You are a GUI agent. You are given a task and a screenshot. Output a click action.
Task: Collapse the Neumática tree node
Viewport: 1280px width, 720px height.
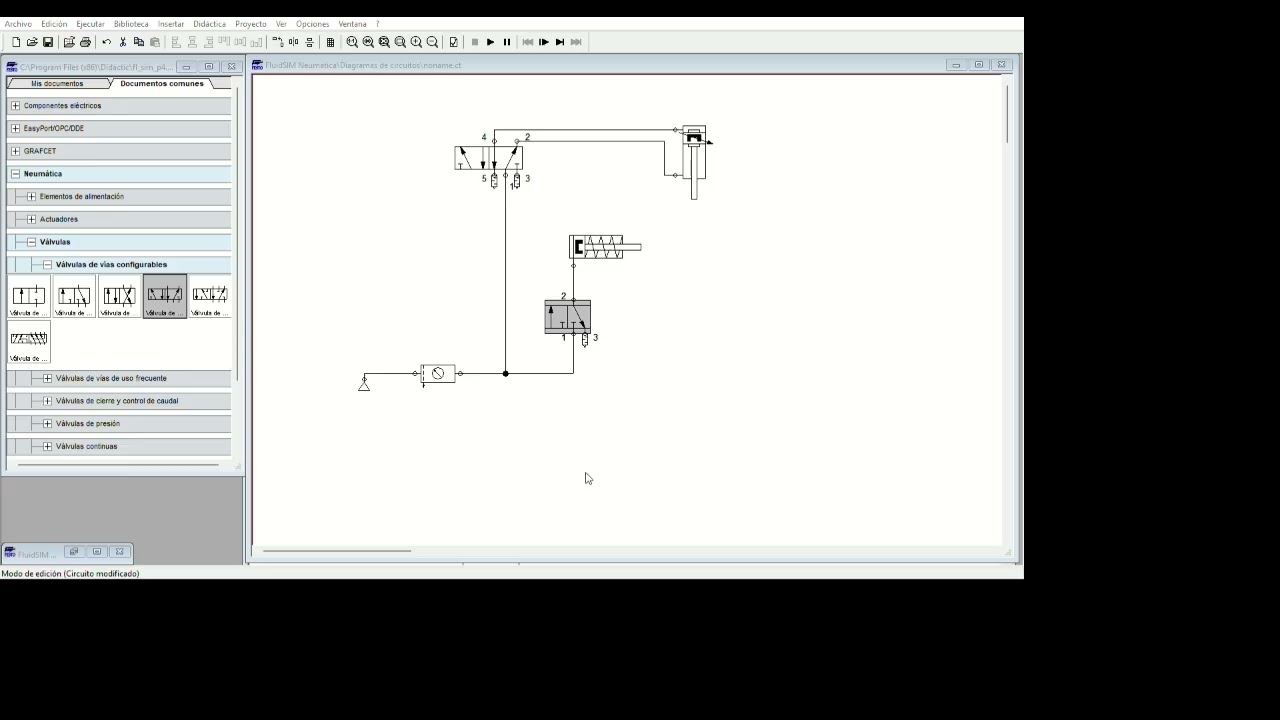click(15, 174)
